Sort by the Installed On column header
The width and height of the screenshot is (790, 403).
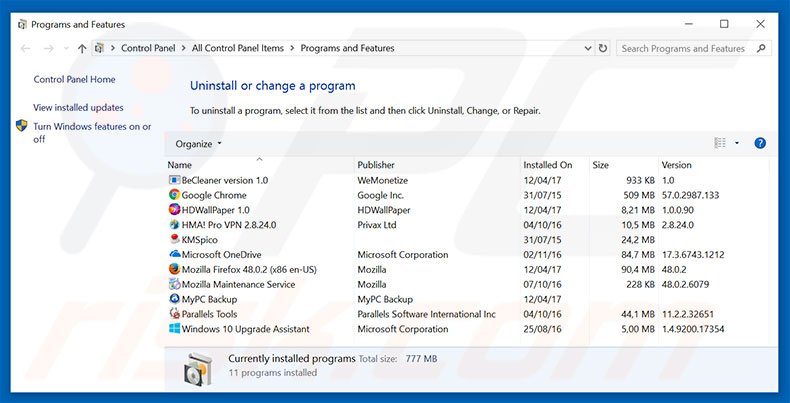coord(548,165)
